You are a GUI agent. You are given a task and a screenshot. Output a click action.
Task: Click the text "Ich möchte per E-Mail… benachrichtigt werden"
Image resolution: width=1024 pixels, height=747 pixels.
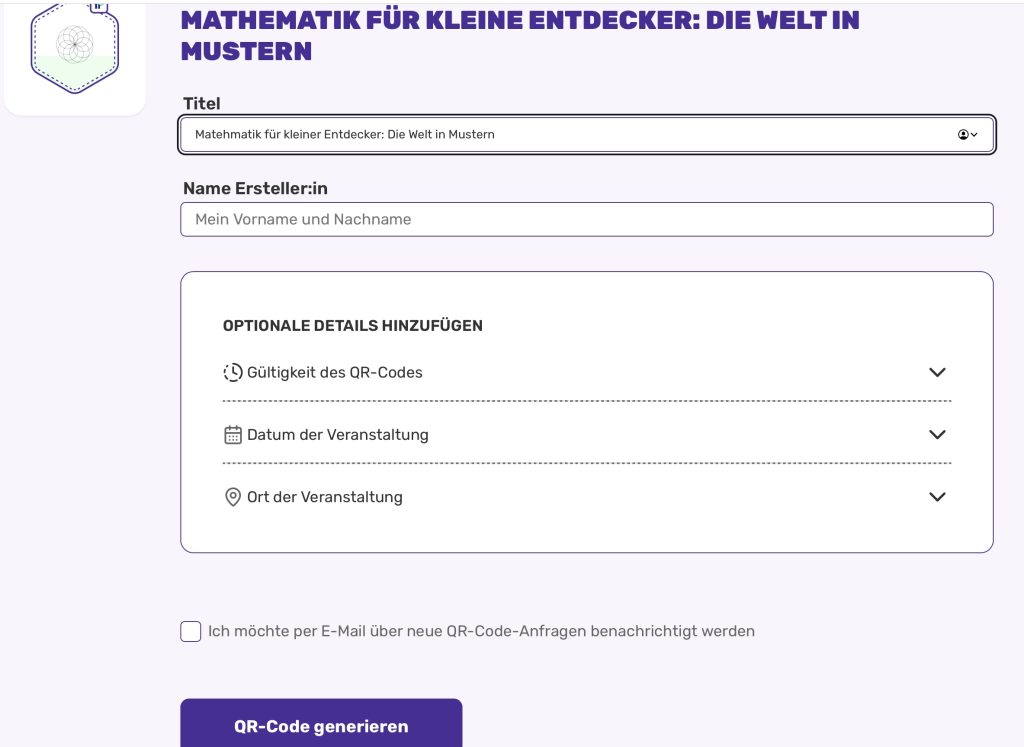[481, 631]
